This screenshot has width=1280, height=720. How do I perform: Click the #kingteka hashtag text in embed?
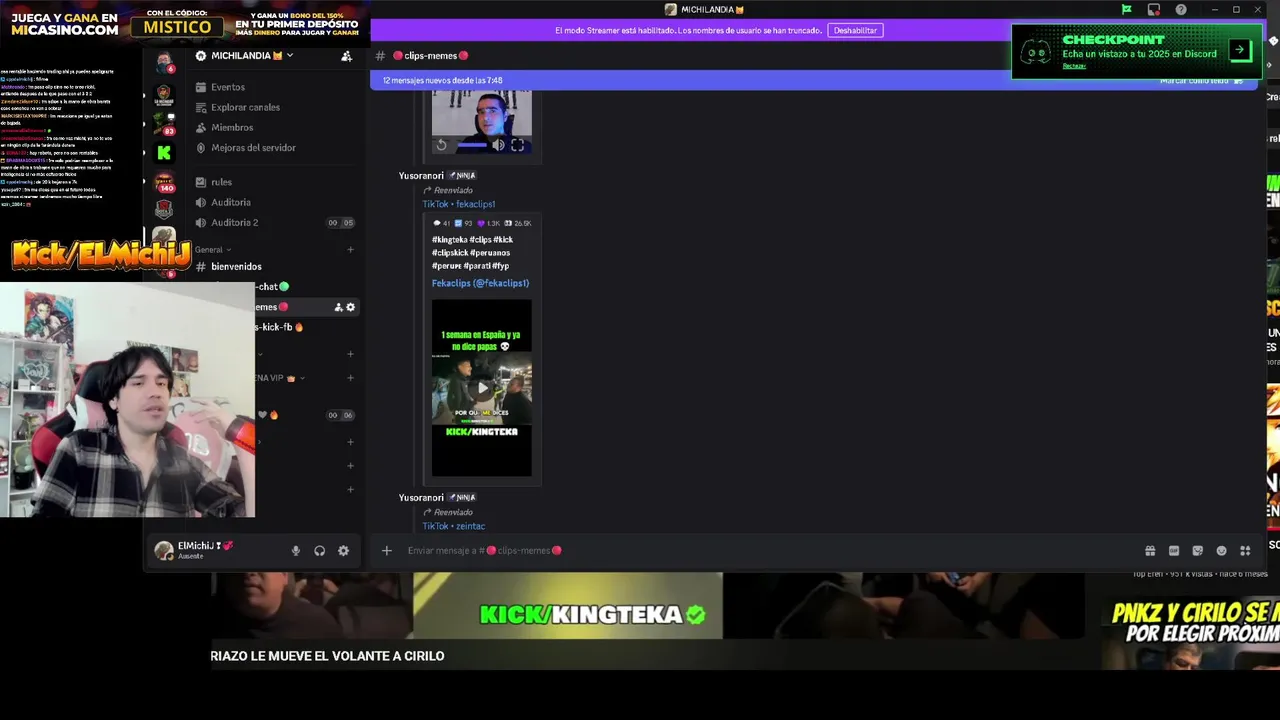point(449,240)
